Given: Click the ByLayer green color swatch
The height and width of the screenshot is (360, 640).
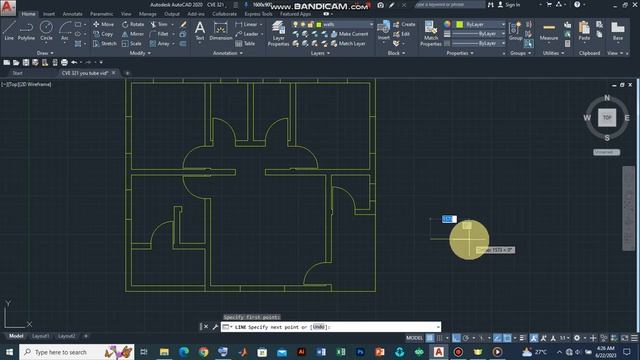Looking at the screenshot, I should [x=459, y=24].
